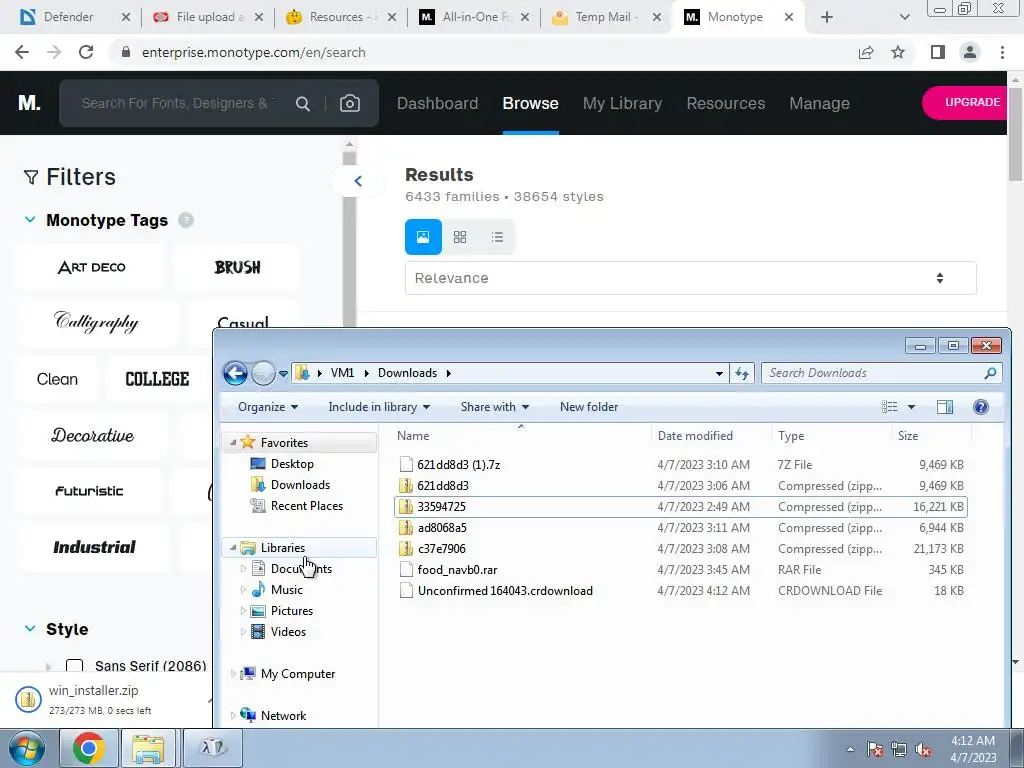Screen dimensions: 1024x768
Task: Open a new Chrome tab
Action: pyautogui.click(x=827, y=17)
